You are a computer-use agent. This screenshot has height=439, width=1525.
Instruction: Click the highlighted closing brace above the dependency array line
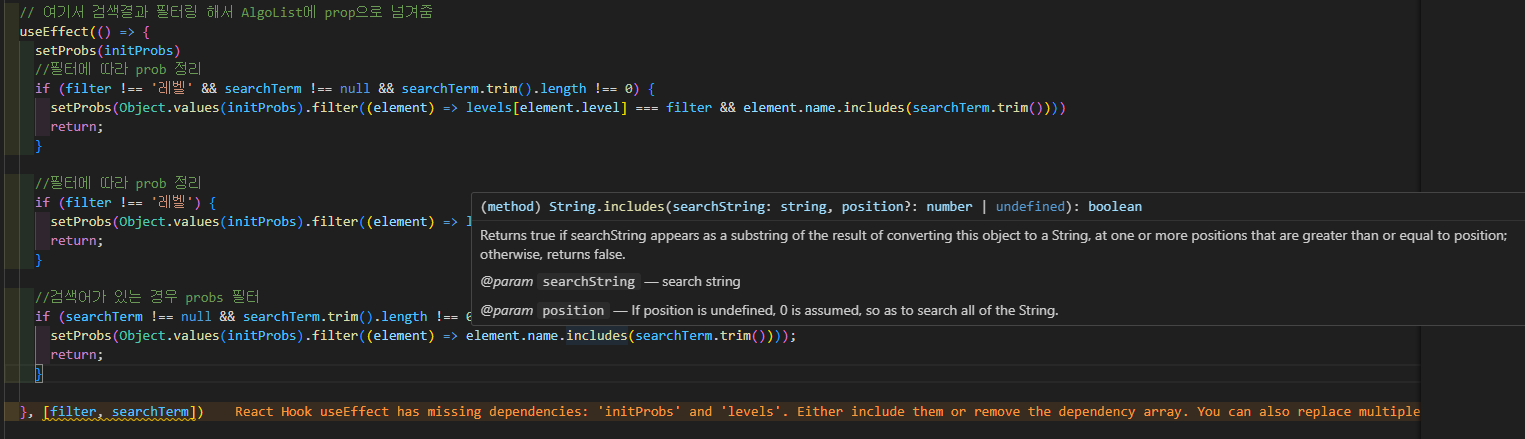39,374
